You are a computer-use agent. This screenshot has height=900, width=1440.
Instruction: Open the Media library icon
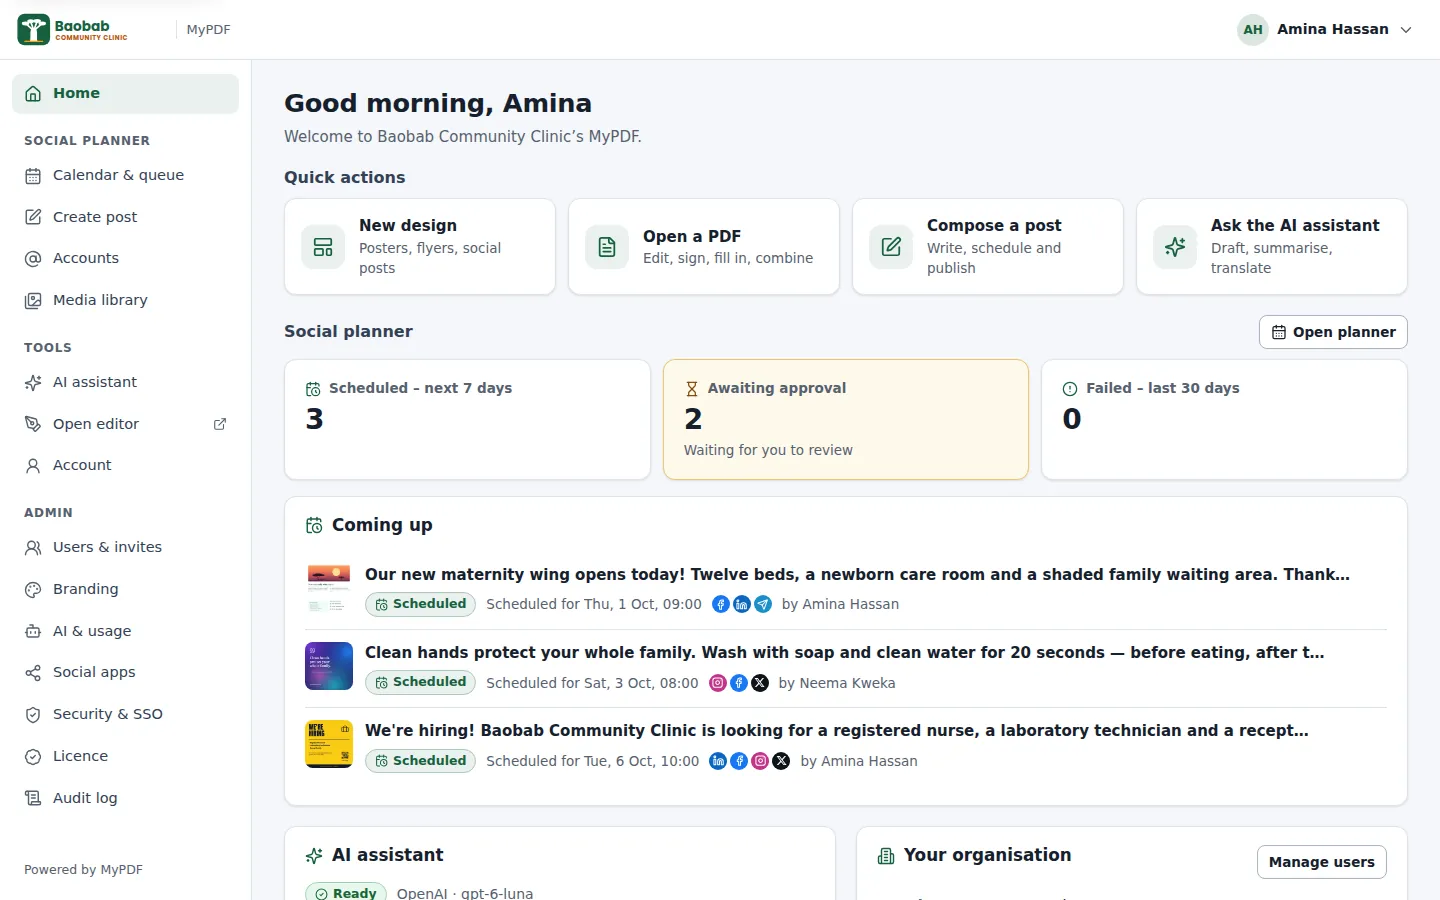[x=33, y=300]
